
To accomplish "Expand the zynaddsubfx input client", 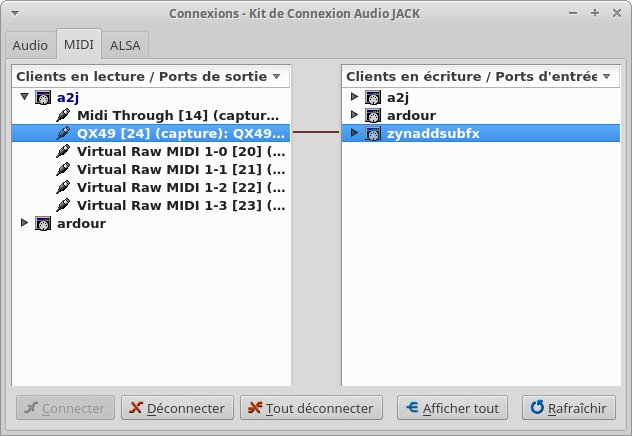I will (x=354, y=134).
